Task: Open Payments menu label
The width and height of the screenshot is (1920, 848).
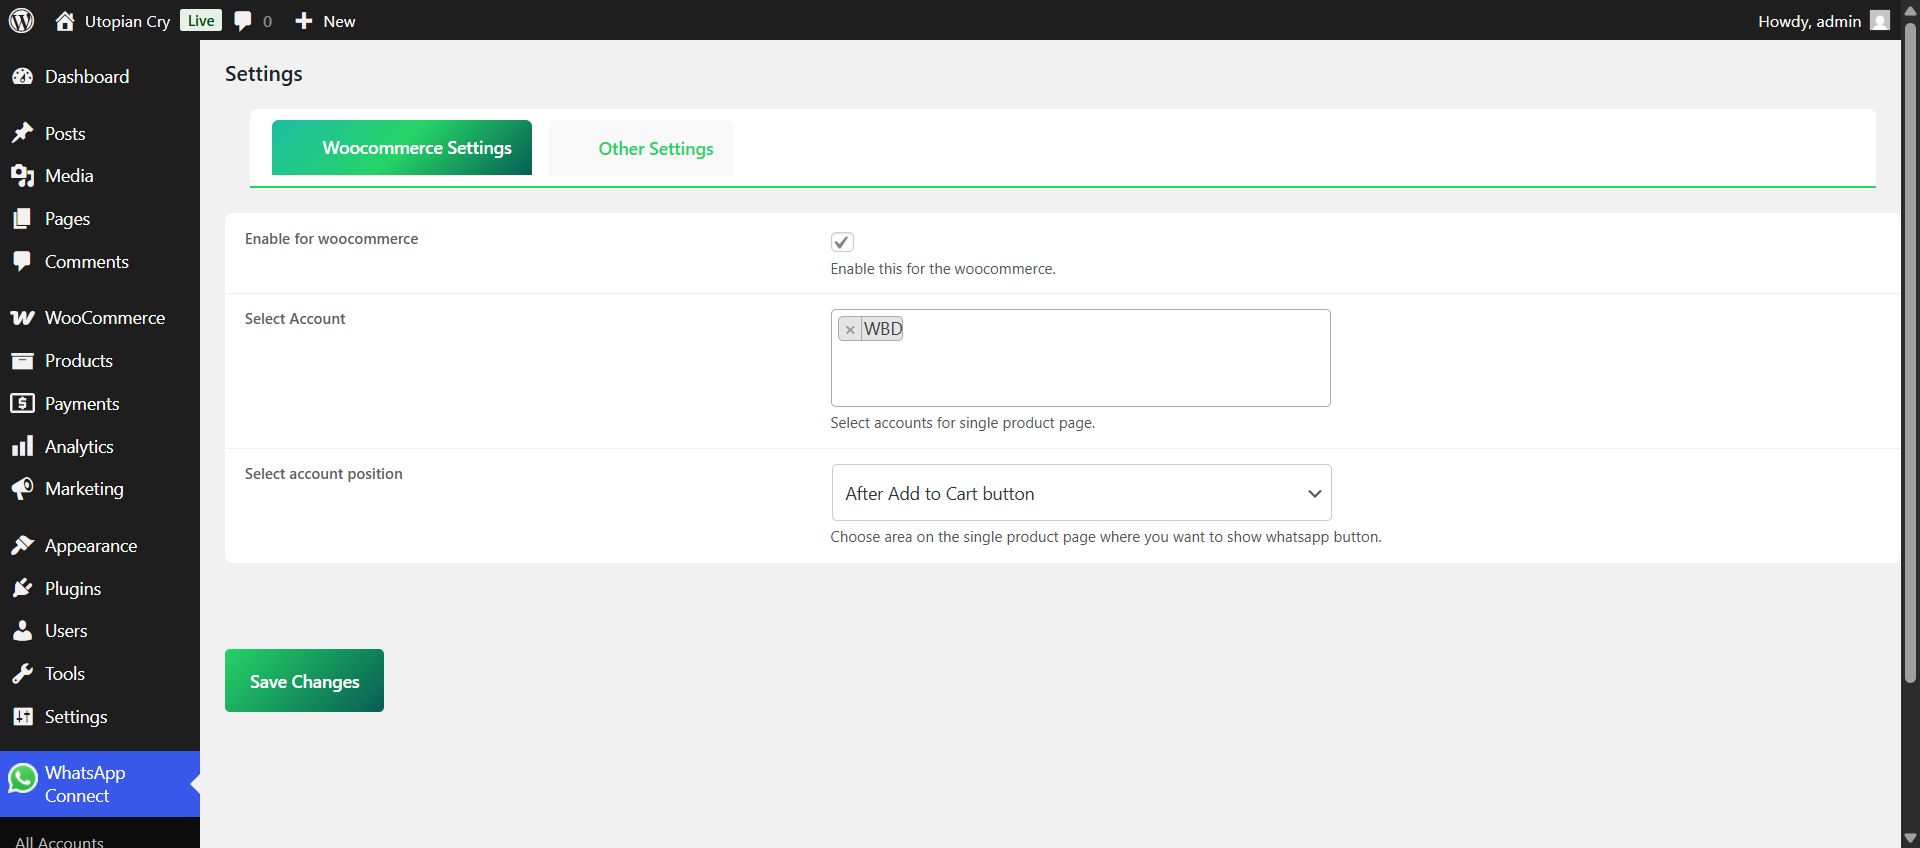Action: click(82, 403)
